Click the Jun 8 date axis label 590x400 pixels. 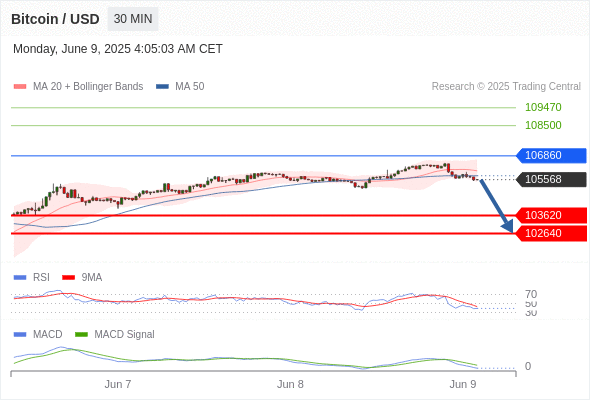click(x=290, y=384)
